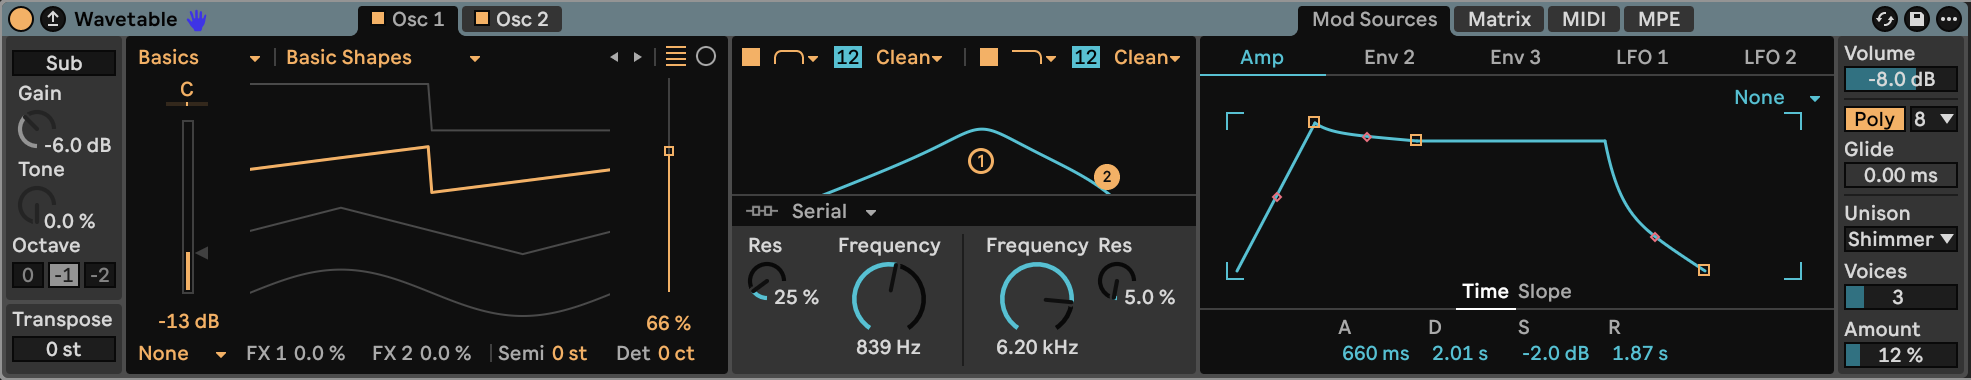
Task: Click filter 2 marker on the curve
Action: (x=1106, y=177)
